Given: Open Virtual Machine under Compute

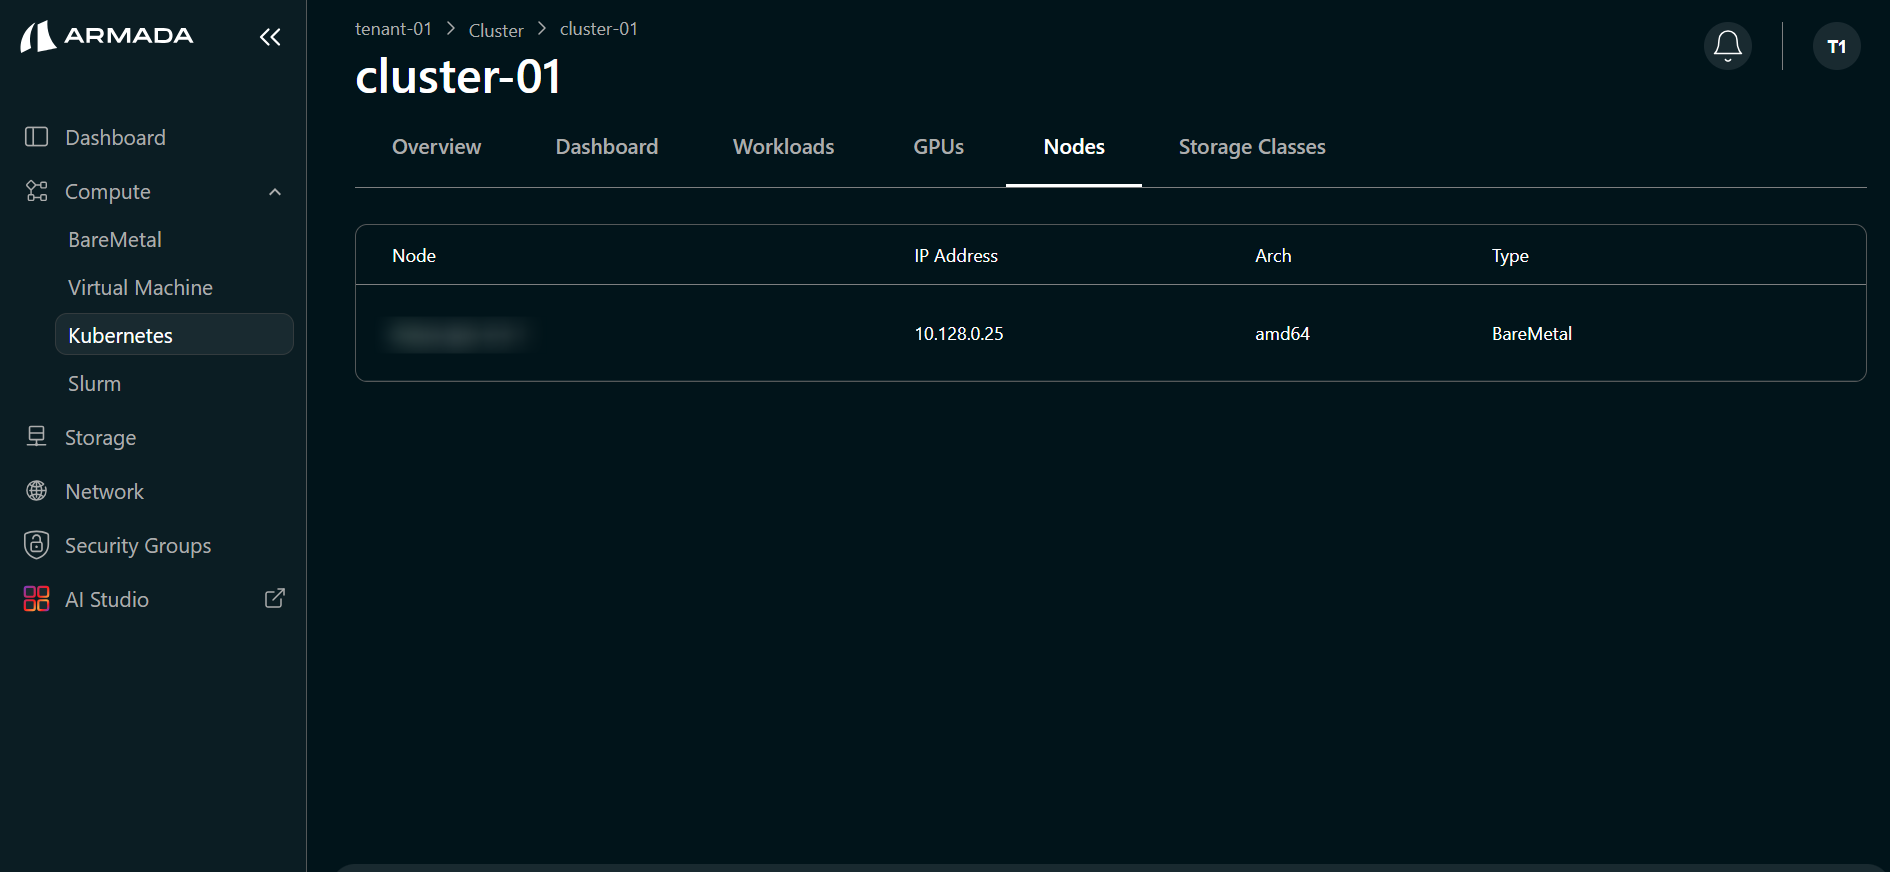Looking at the screenshot, I should (x=140, y=288).
